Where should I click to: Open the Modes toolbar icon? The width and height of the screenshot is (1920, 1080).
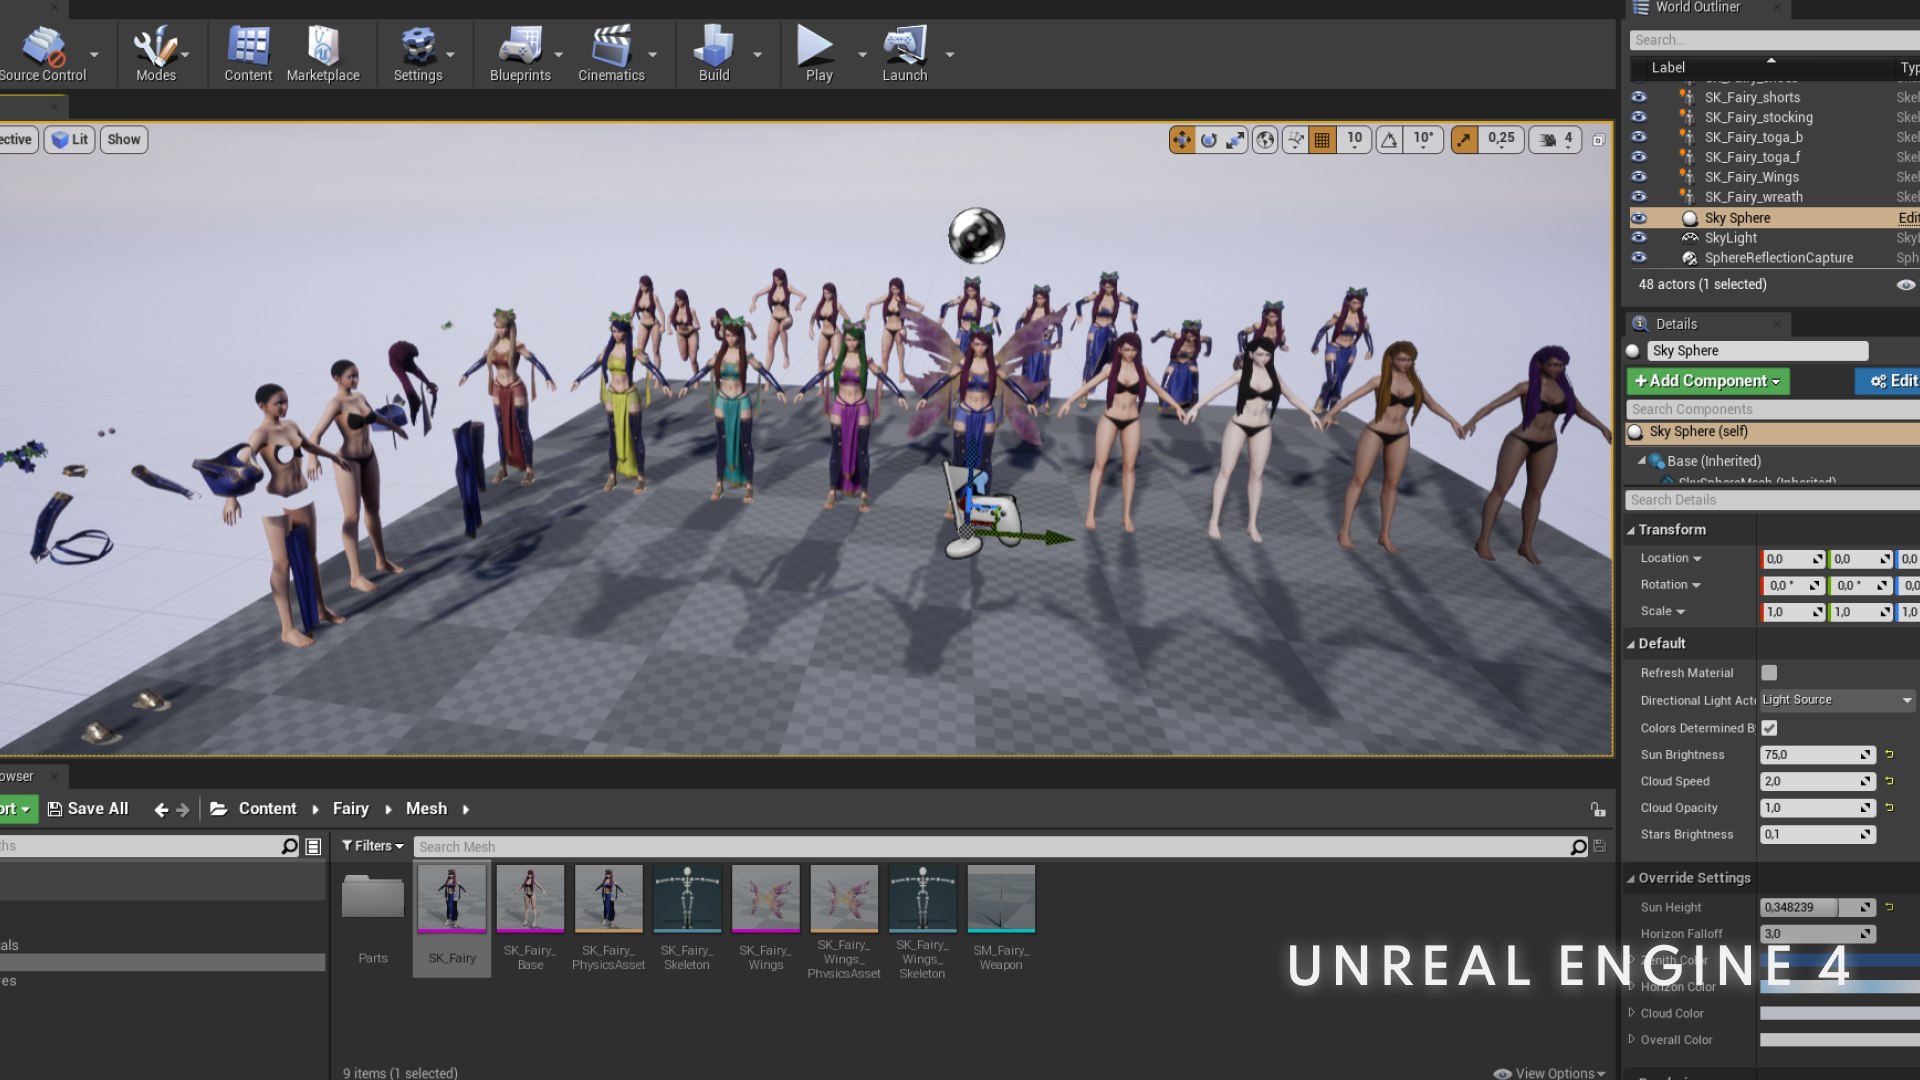[x=156, y=54]
